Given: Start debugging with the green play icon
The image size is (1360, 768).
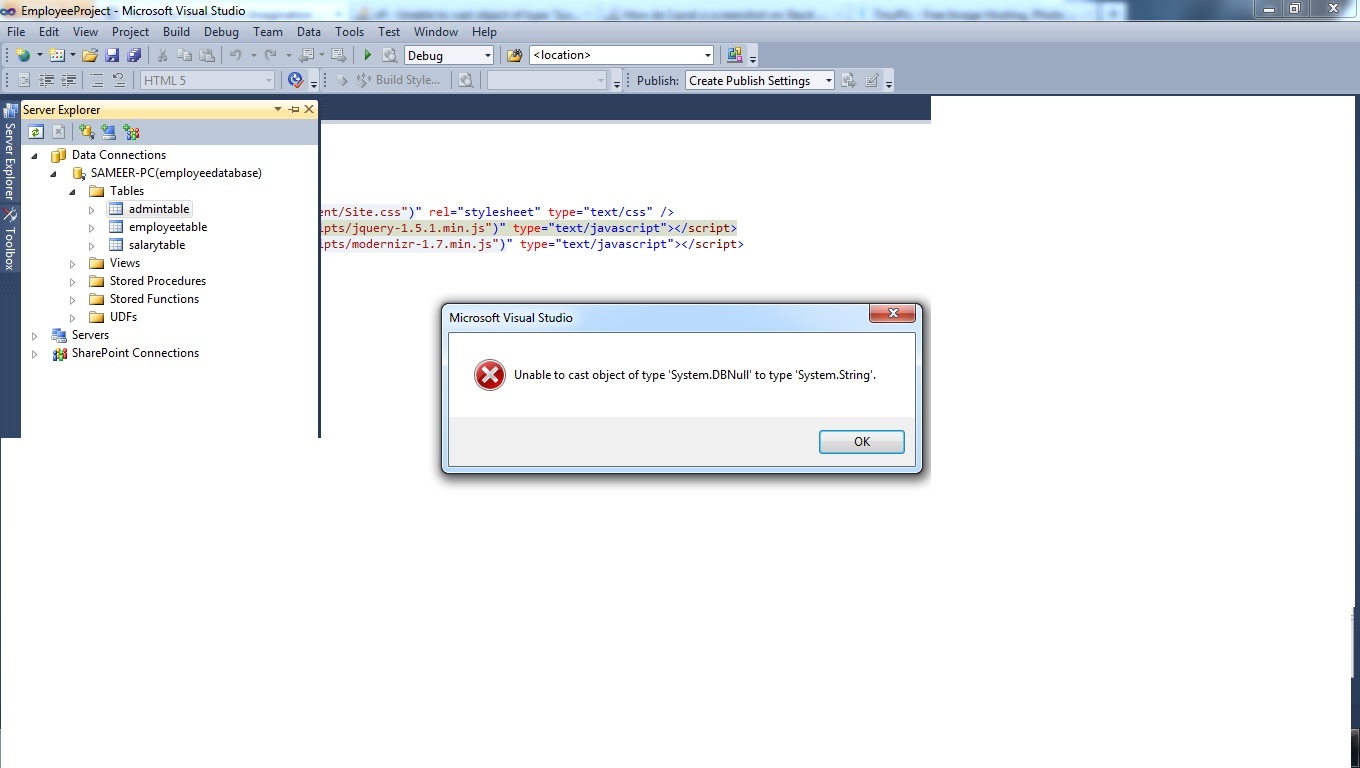Looking at the screenshot, I should [x=367, y=56].
